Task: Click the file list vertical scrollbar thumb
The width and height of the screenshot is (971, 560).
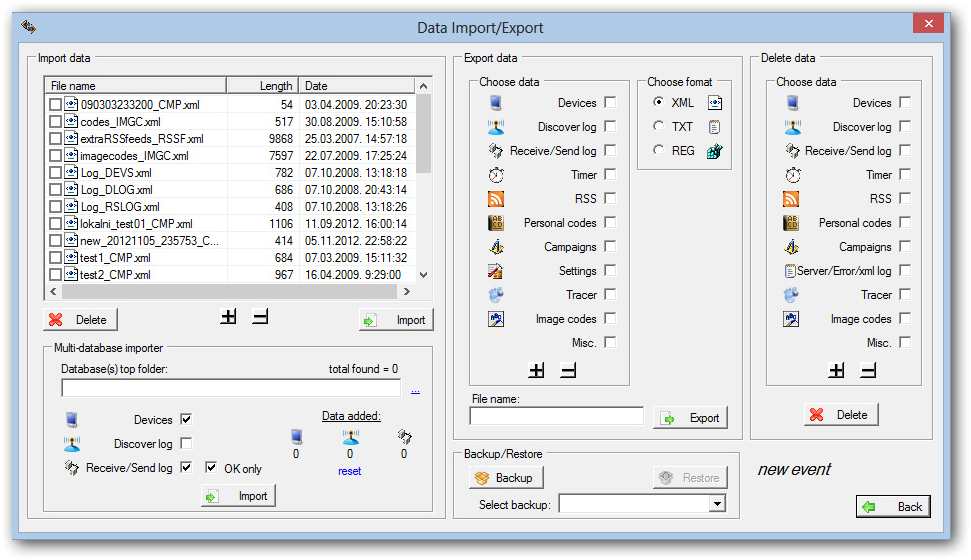Action: pos(424,134)
